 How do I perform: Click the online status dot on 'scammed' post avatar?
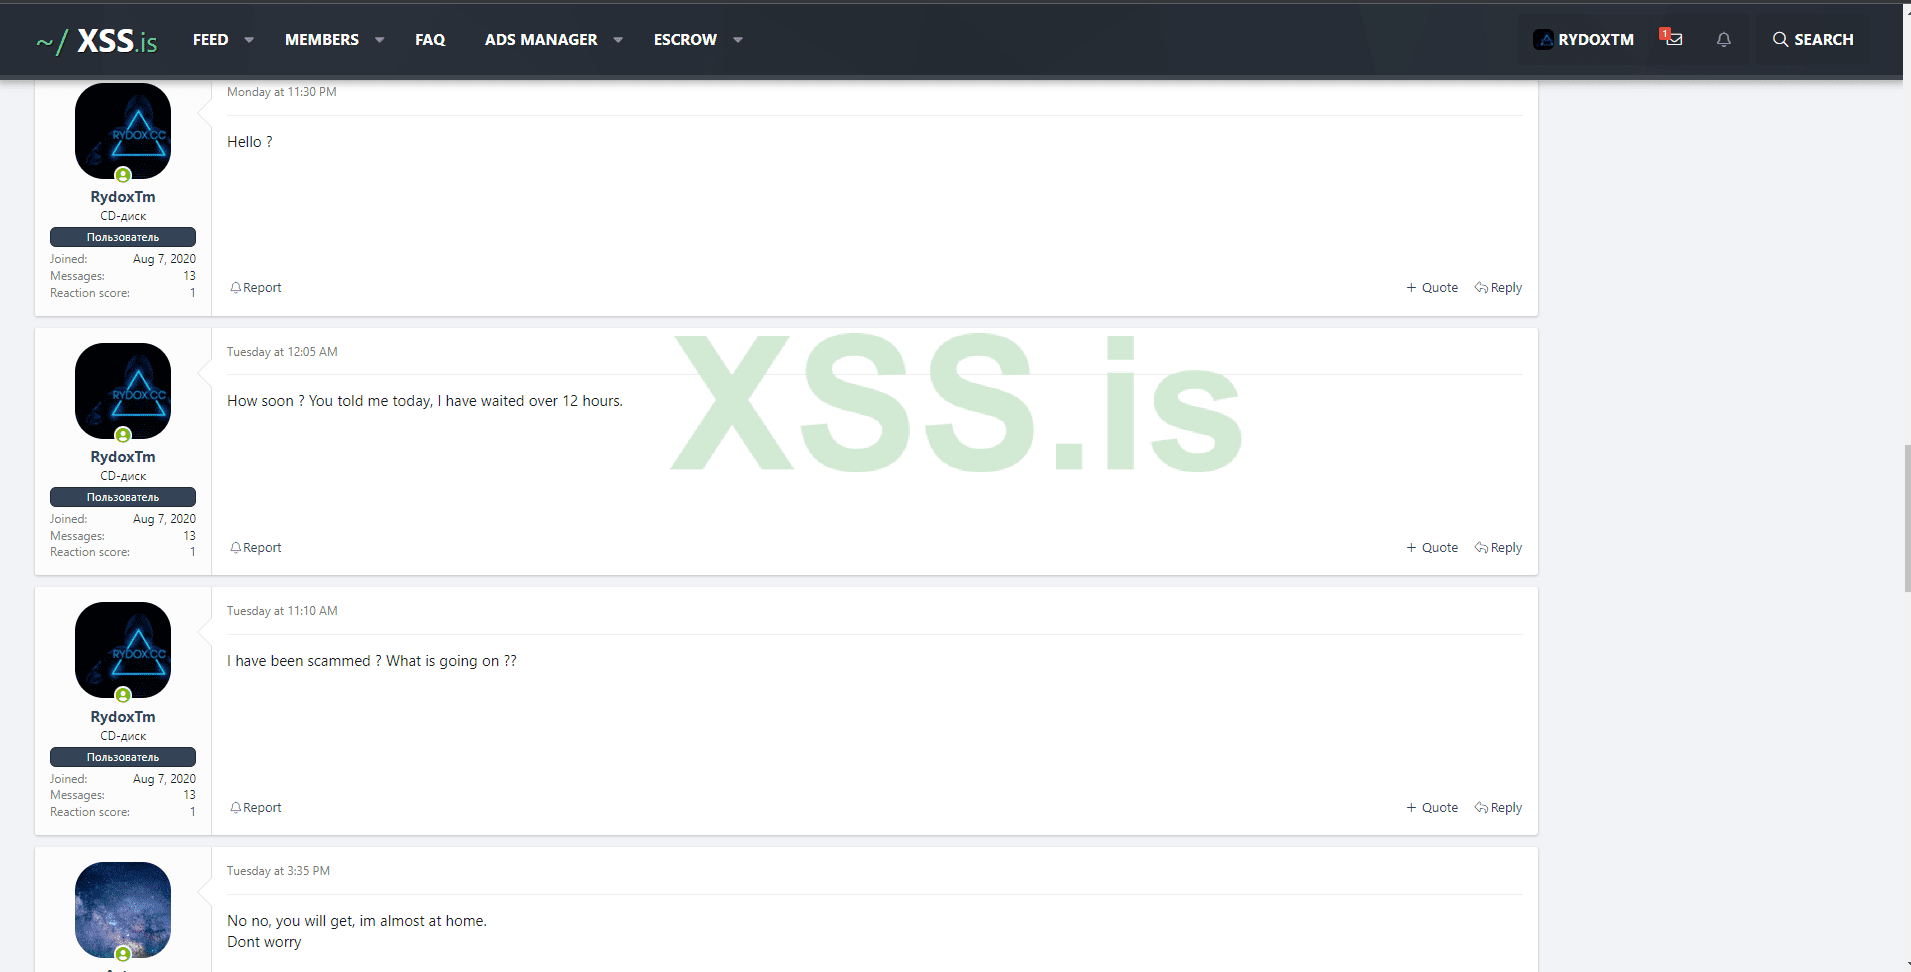(123, 695)
